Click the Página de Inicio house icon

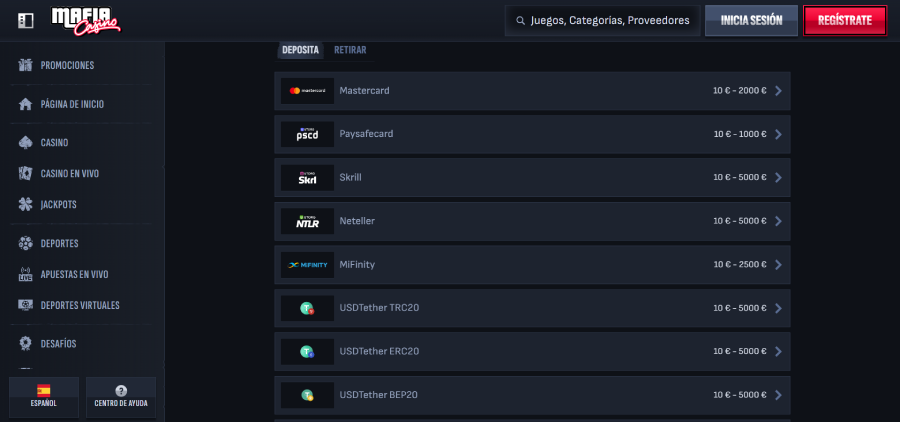pos(25,104)
